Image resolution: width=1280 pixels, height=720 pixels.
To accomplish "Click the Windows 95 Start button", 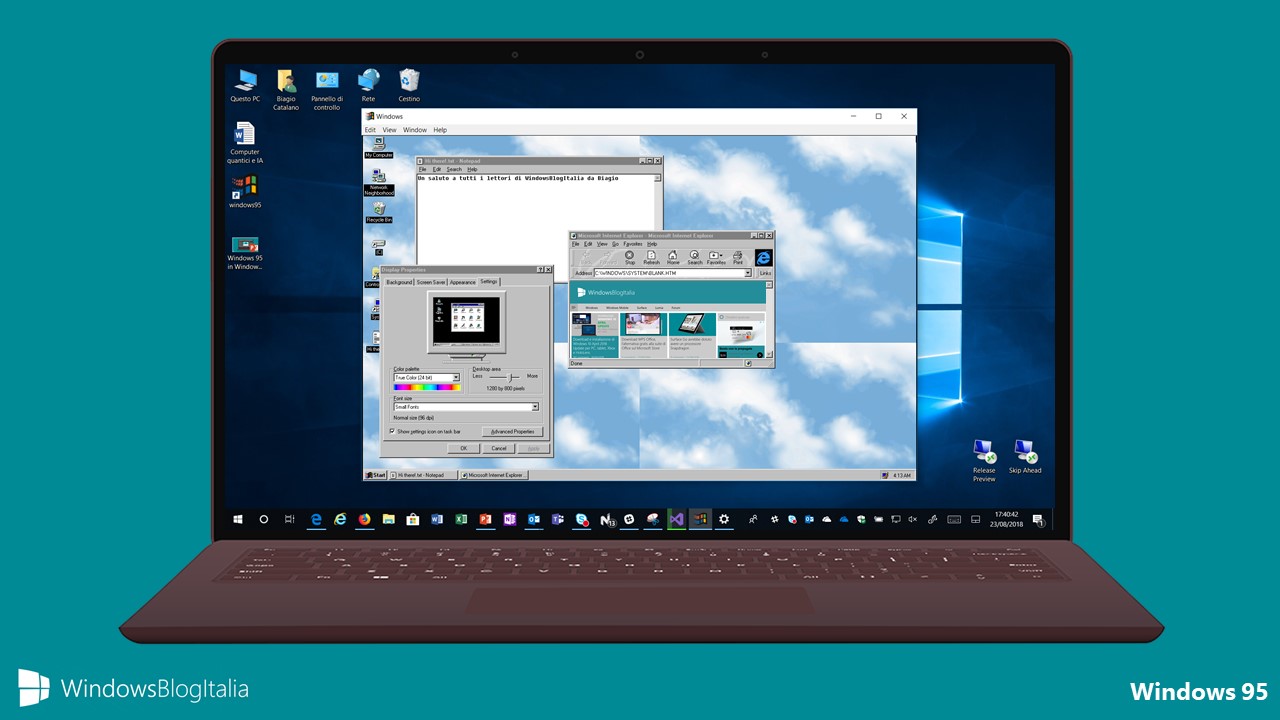I will (x=375, y=475).
